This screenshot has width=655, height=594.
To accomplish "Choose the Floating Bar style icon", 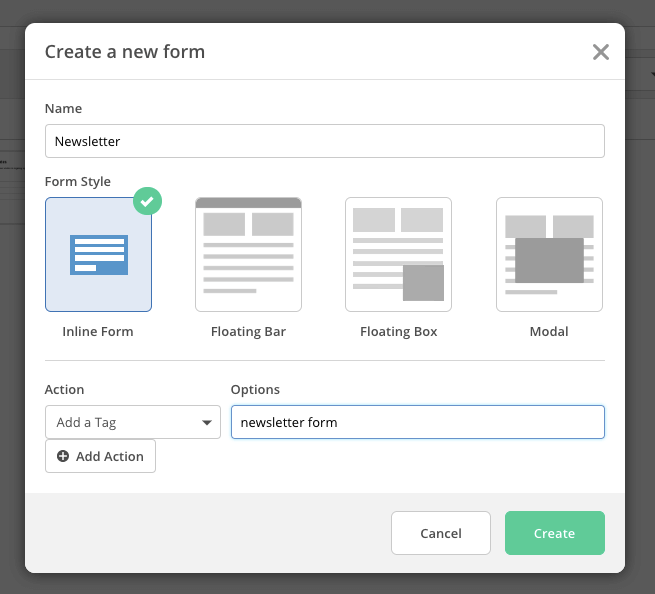I will [248, 254].
